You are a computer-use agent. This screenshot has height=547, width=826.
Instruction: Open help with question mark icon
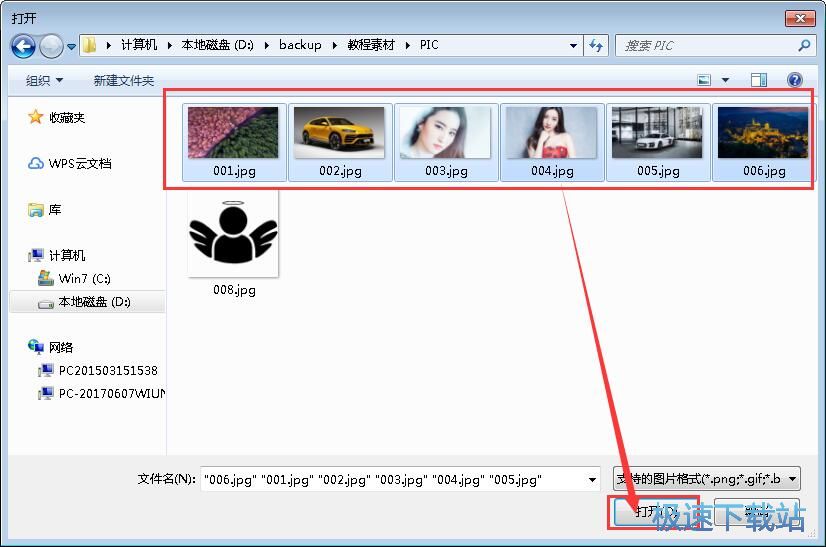[794, 80]
